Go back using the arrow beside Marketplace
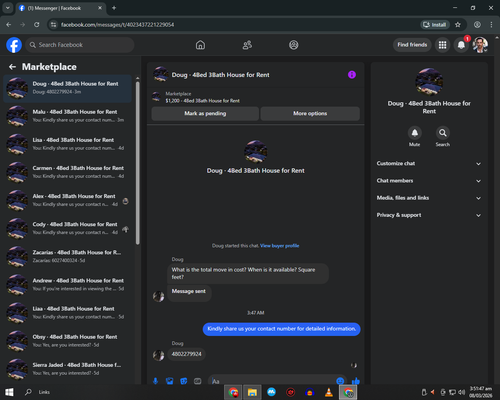Screen dimensions: 500x400 point(12,67)
